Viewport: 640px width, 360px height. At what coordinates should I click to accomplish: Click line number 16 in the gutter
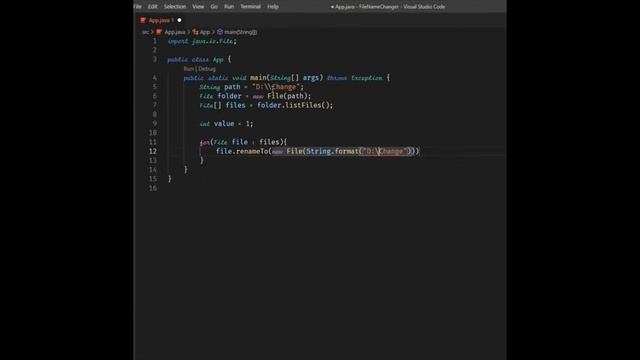pyautogui.click(x=153, y=188)
